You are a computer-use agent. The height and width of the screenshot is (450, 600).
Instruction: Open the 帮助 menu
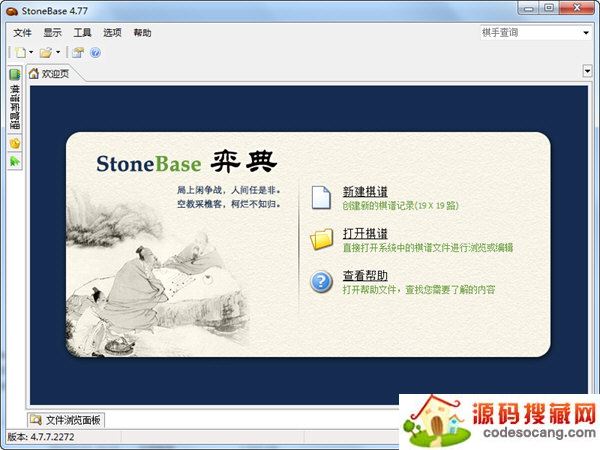point(142,33)
